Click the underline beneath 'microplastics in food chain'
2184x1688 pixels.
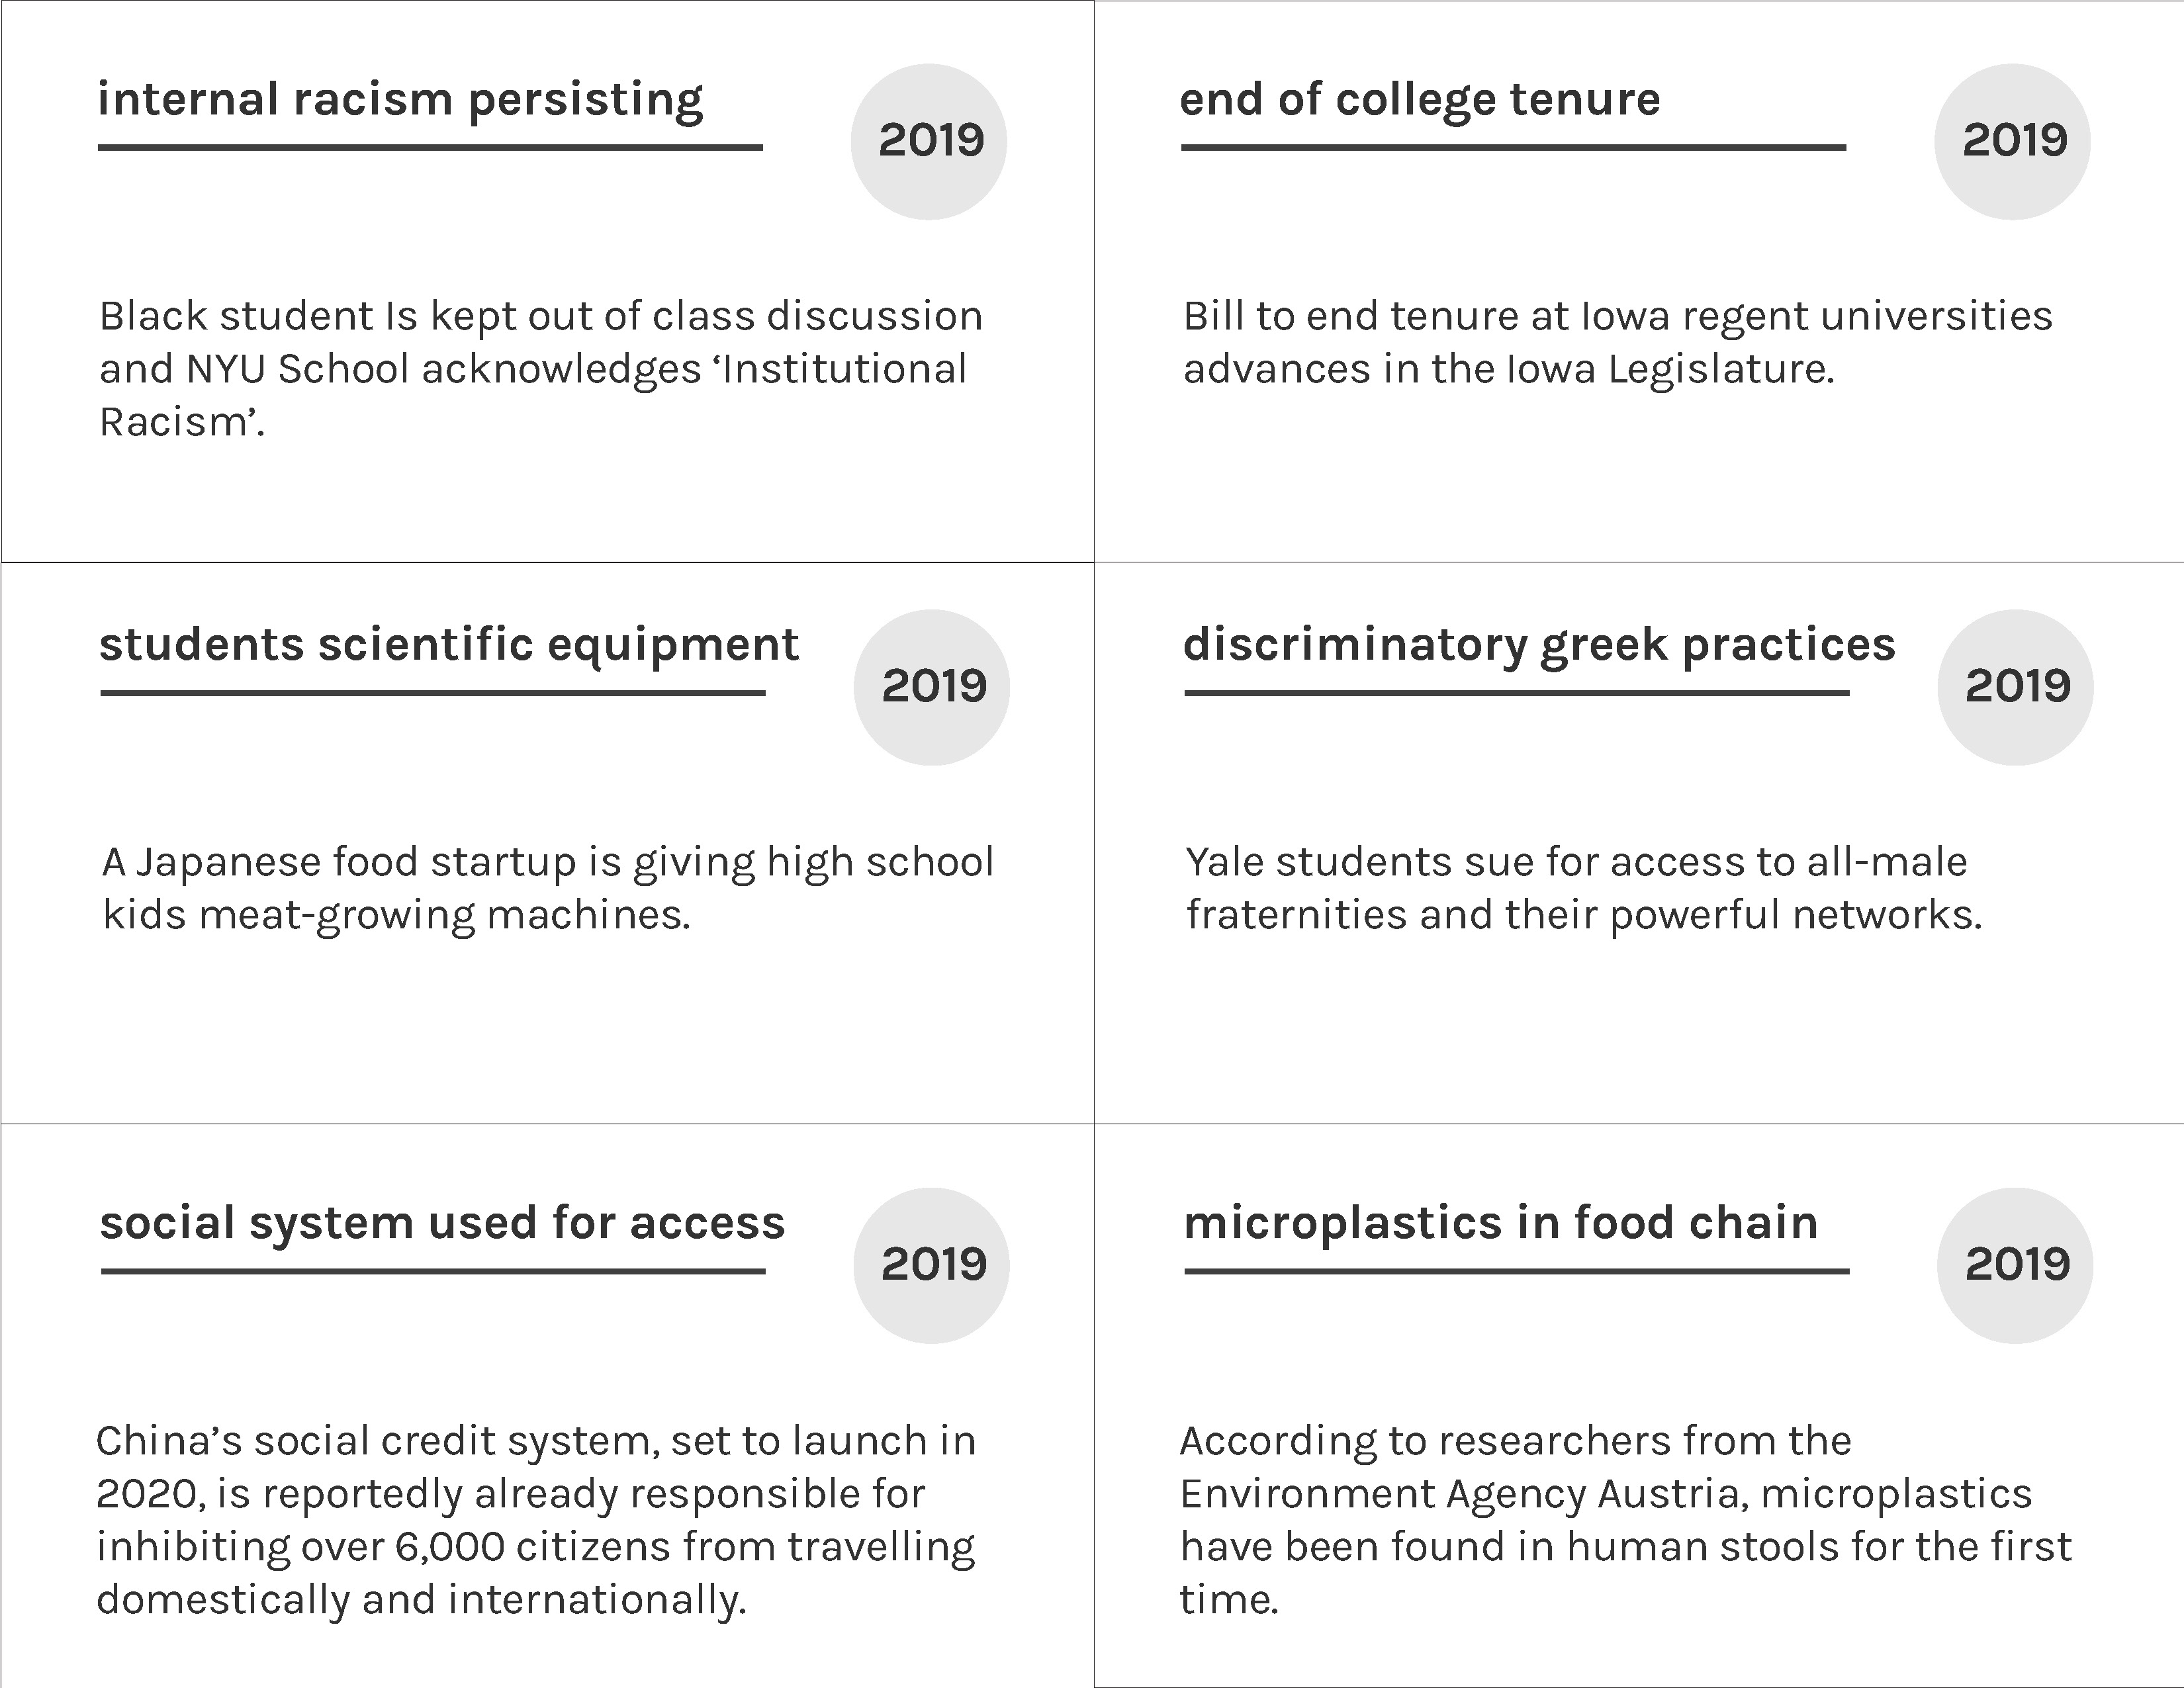point(1517,1271)
